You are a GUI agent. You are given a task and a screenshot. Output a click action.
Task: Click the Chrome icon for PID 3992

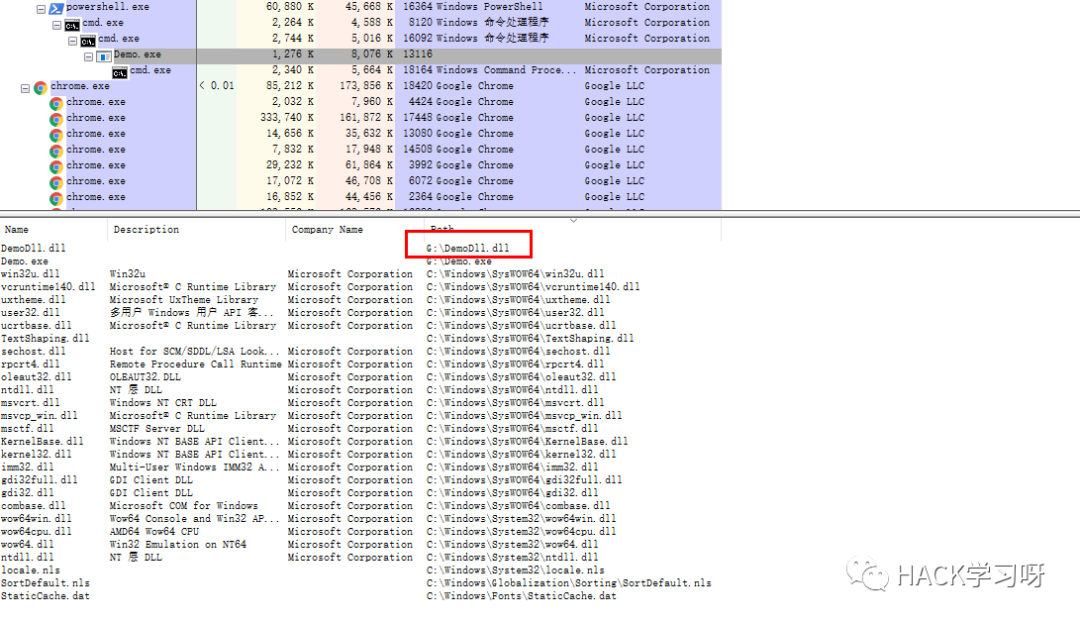click(56, 167)
